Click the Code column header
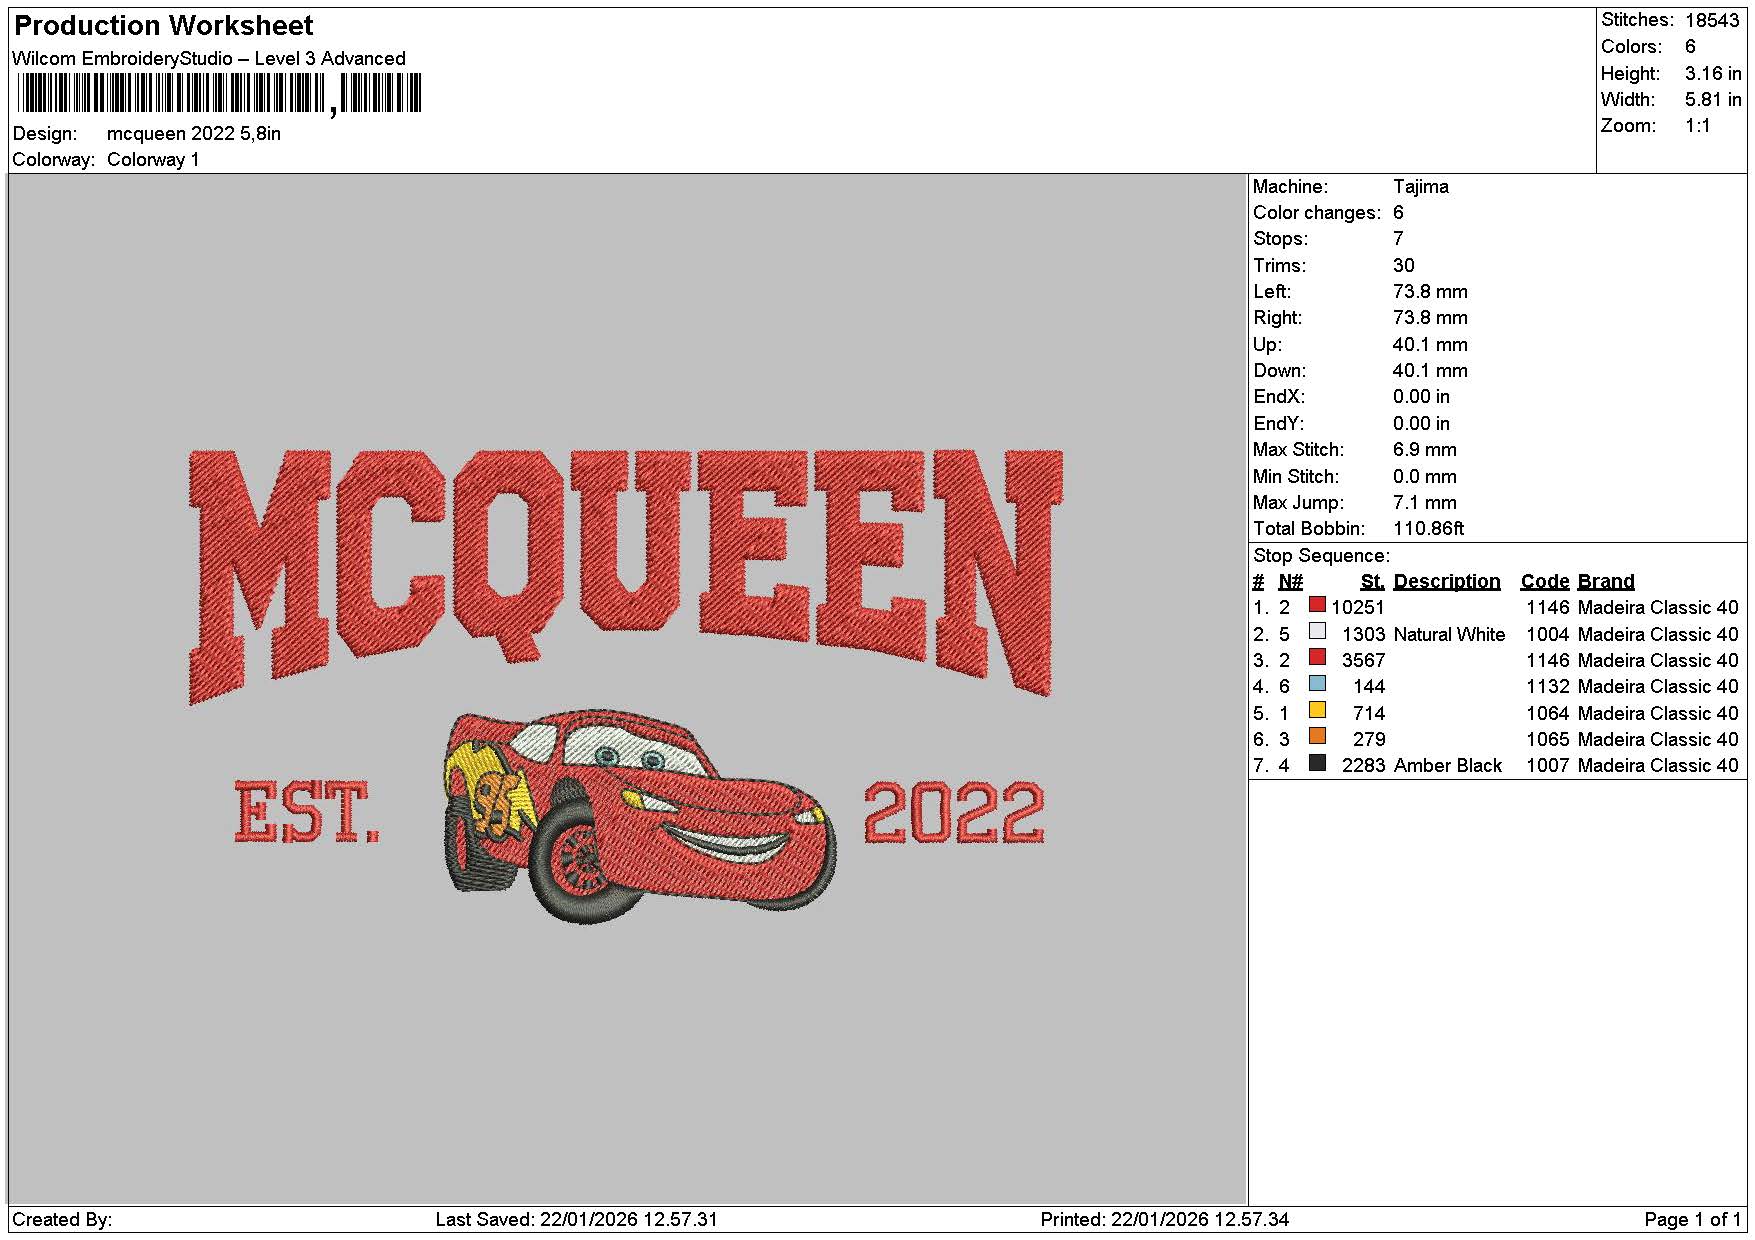The height and width of the screenshot is (1240, 1755). tap(1545, 582)
